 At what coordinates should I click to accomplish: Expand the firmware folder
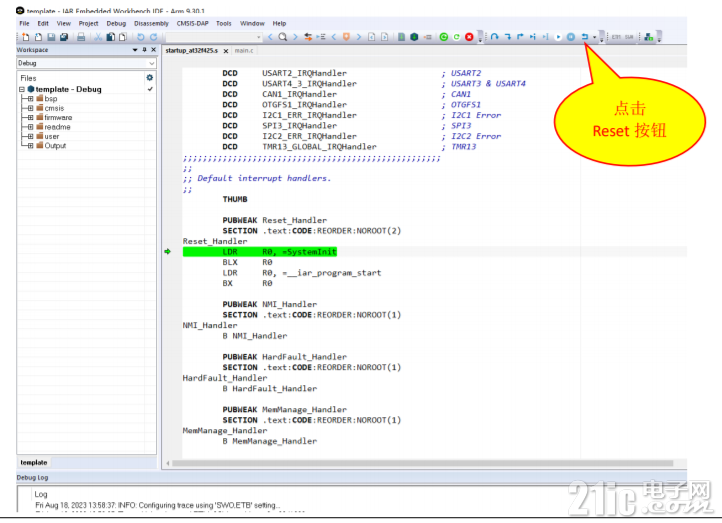[x=30, y=117]
